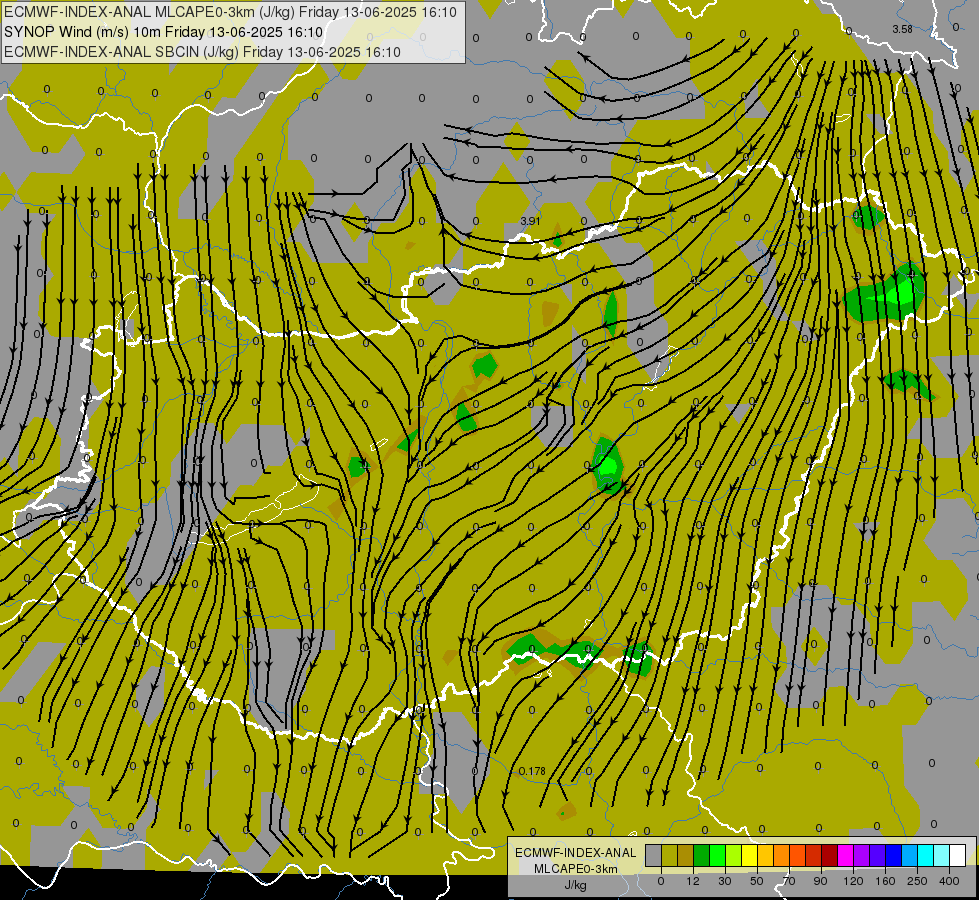The width and height of the screenshot is (979, 900).
Task: Select the pure blue legend swatch
Action: (x=893, y=855)
